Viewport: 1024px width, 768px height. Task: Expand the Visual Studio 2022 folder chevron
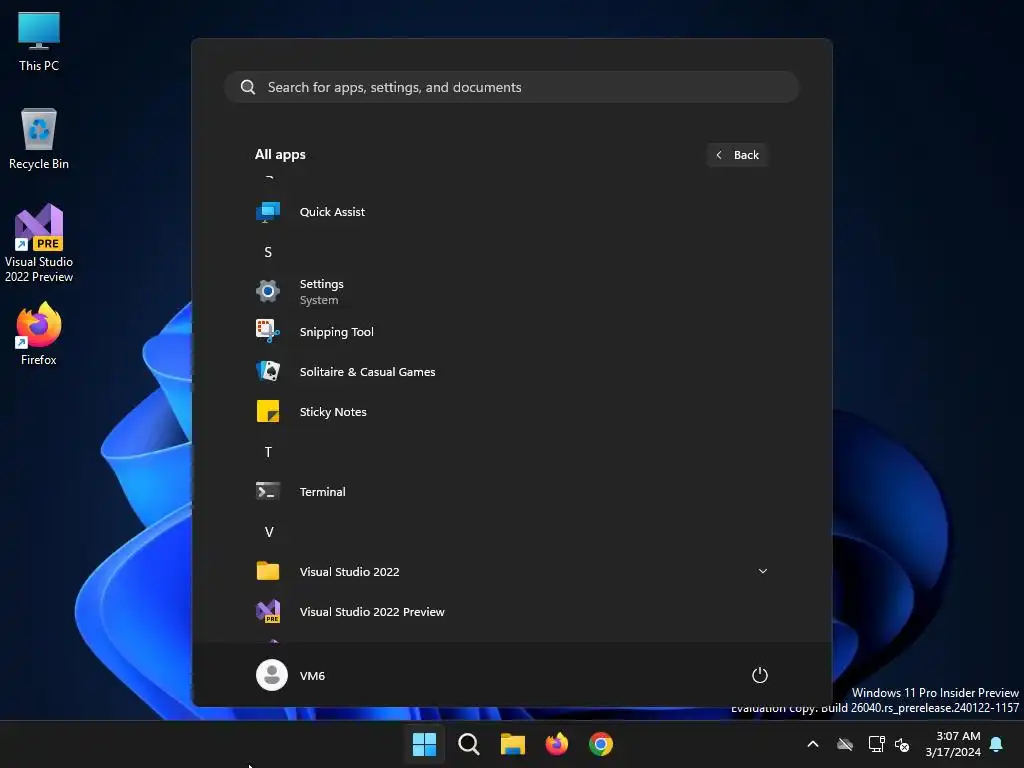coord(762,571)
